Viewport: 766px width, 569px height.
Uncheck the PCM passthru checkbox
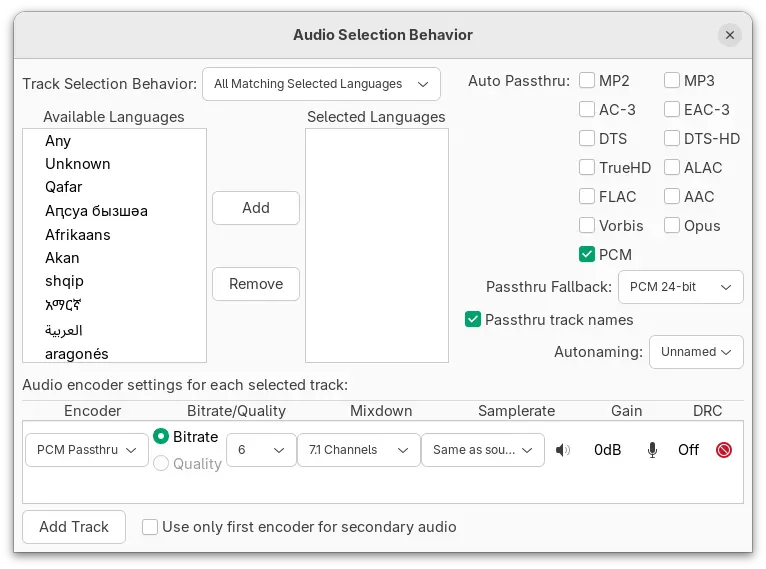coord(588,254)
